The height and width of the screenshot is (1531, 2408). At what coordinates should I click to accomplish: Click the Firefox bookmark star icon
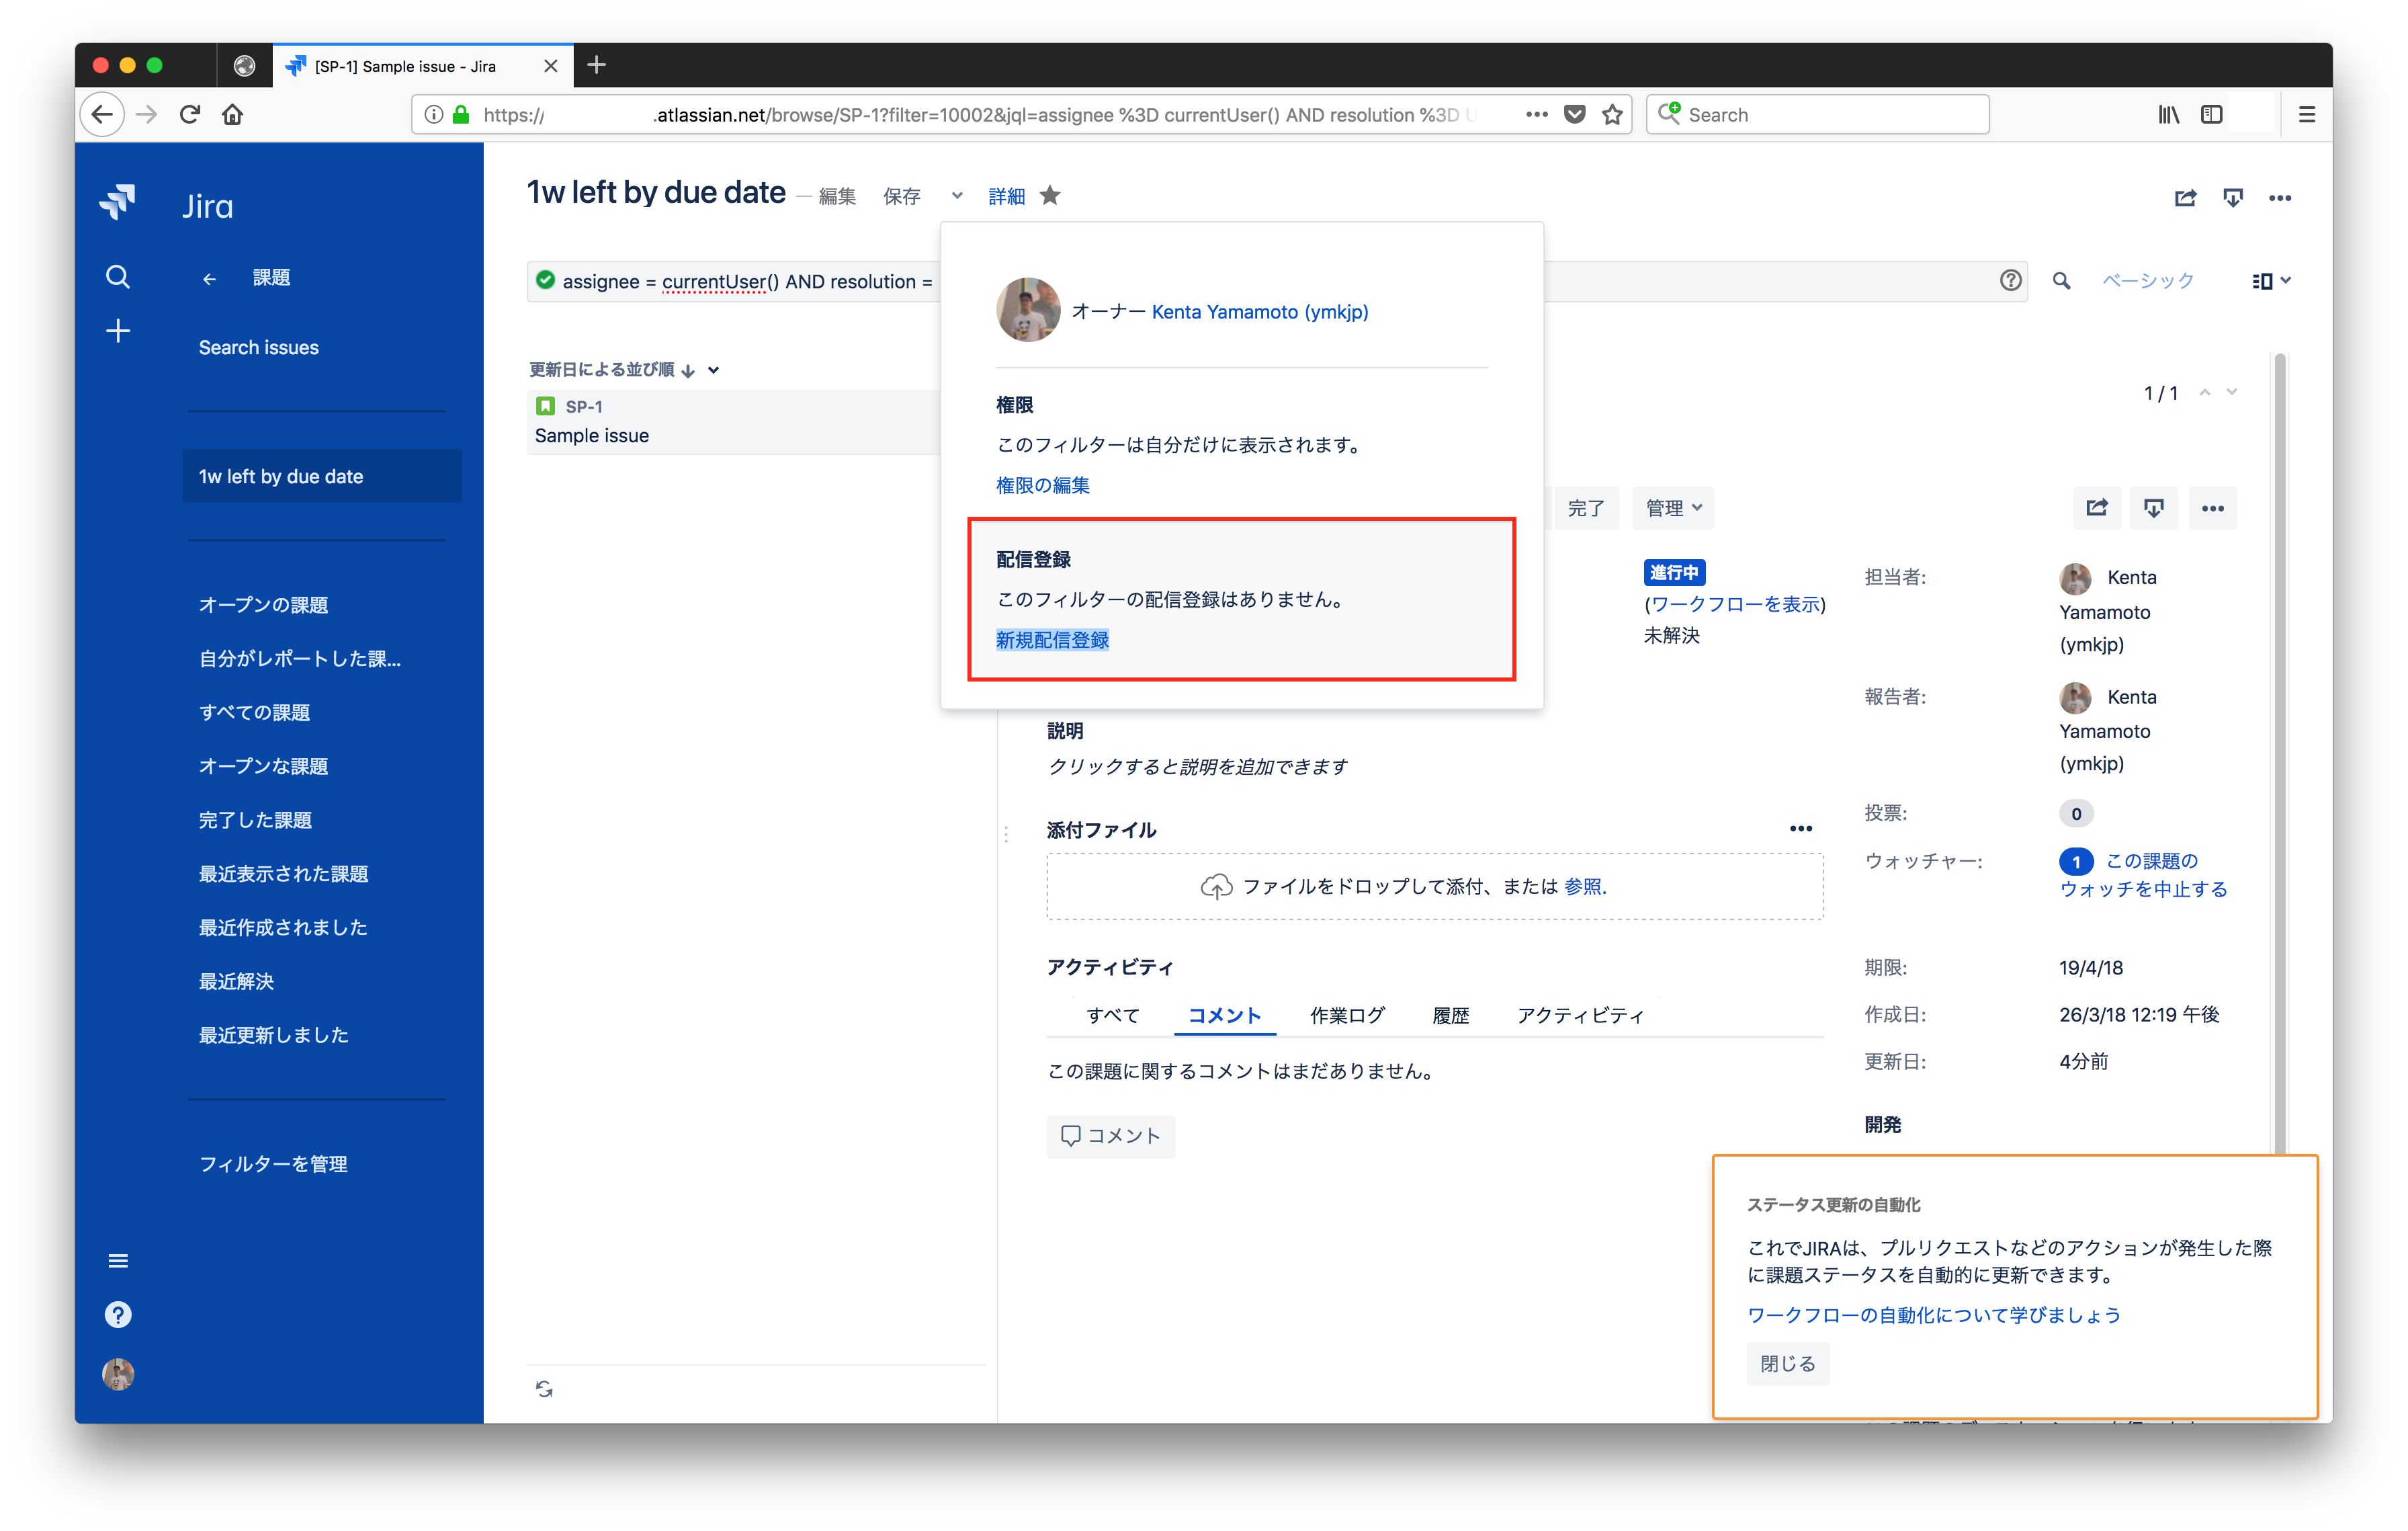pyautogui.click(x=1612, y=115)
